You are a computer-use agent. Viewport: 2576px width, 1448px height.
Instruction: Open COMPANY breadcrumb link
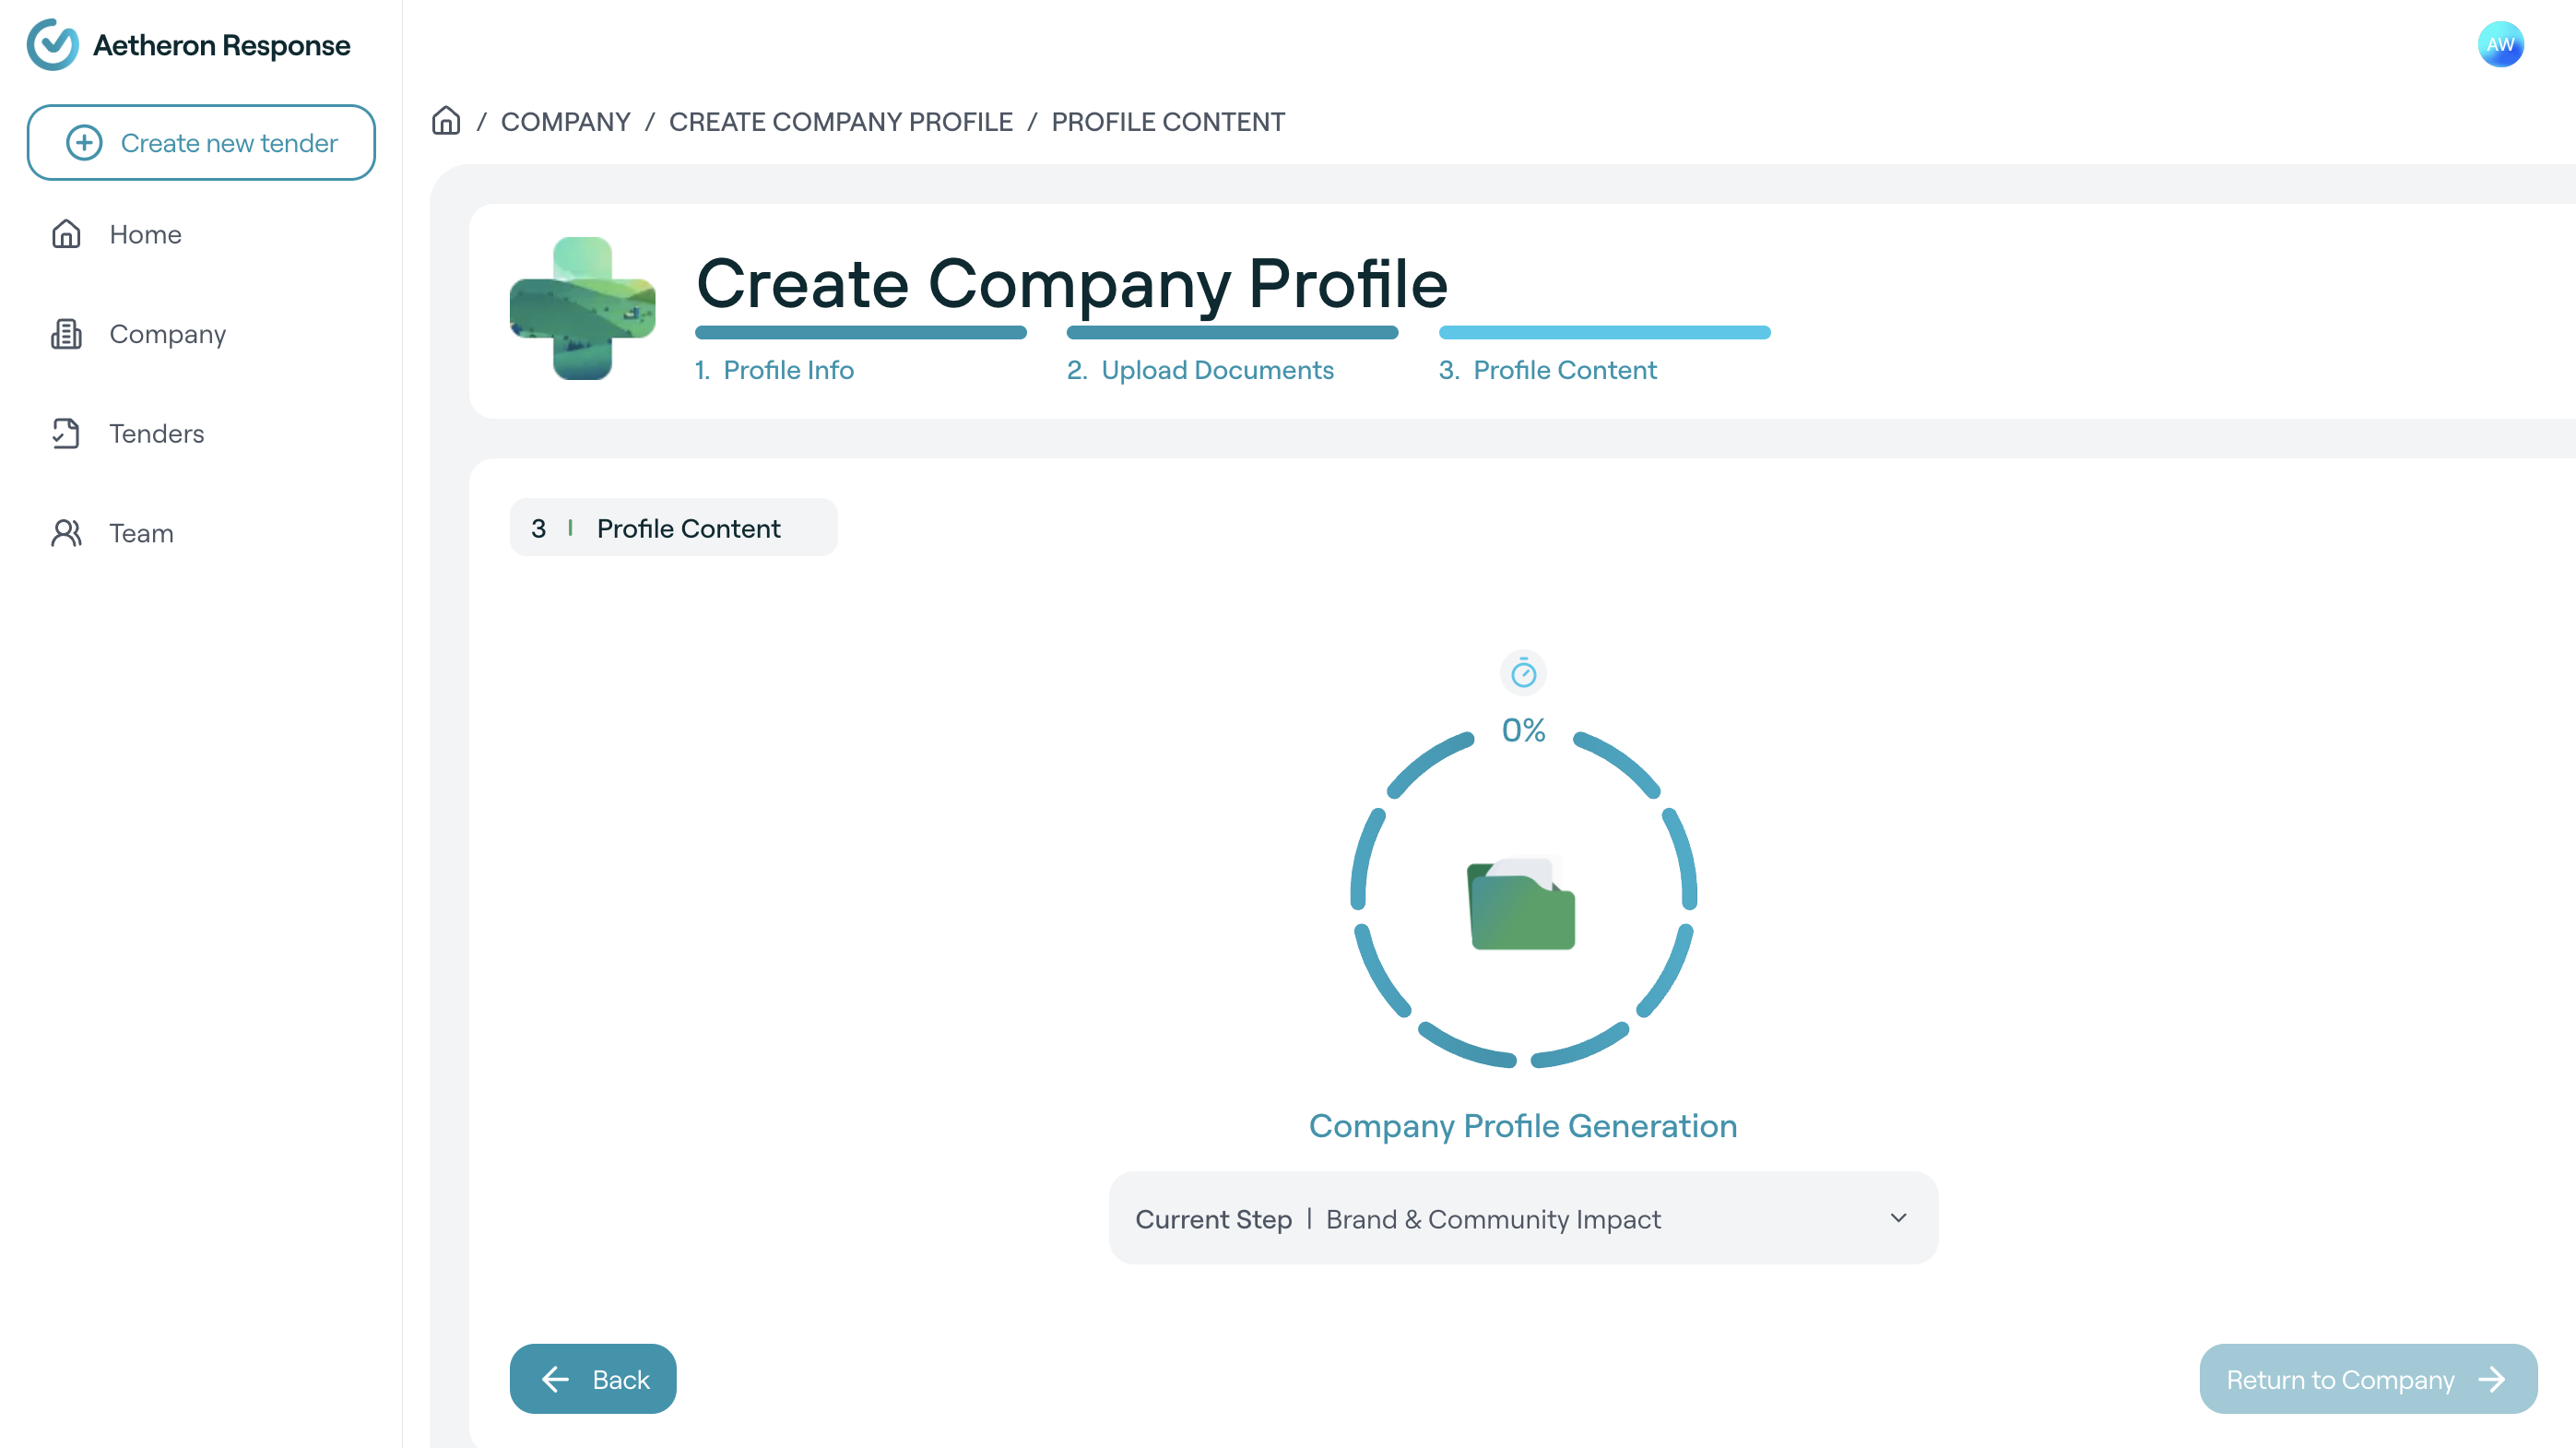[x=565, y=122]
